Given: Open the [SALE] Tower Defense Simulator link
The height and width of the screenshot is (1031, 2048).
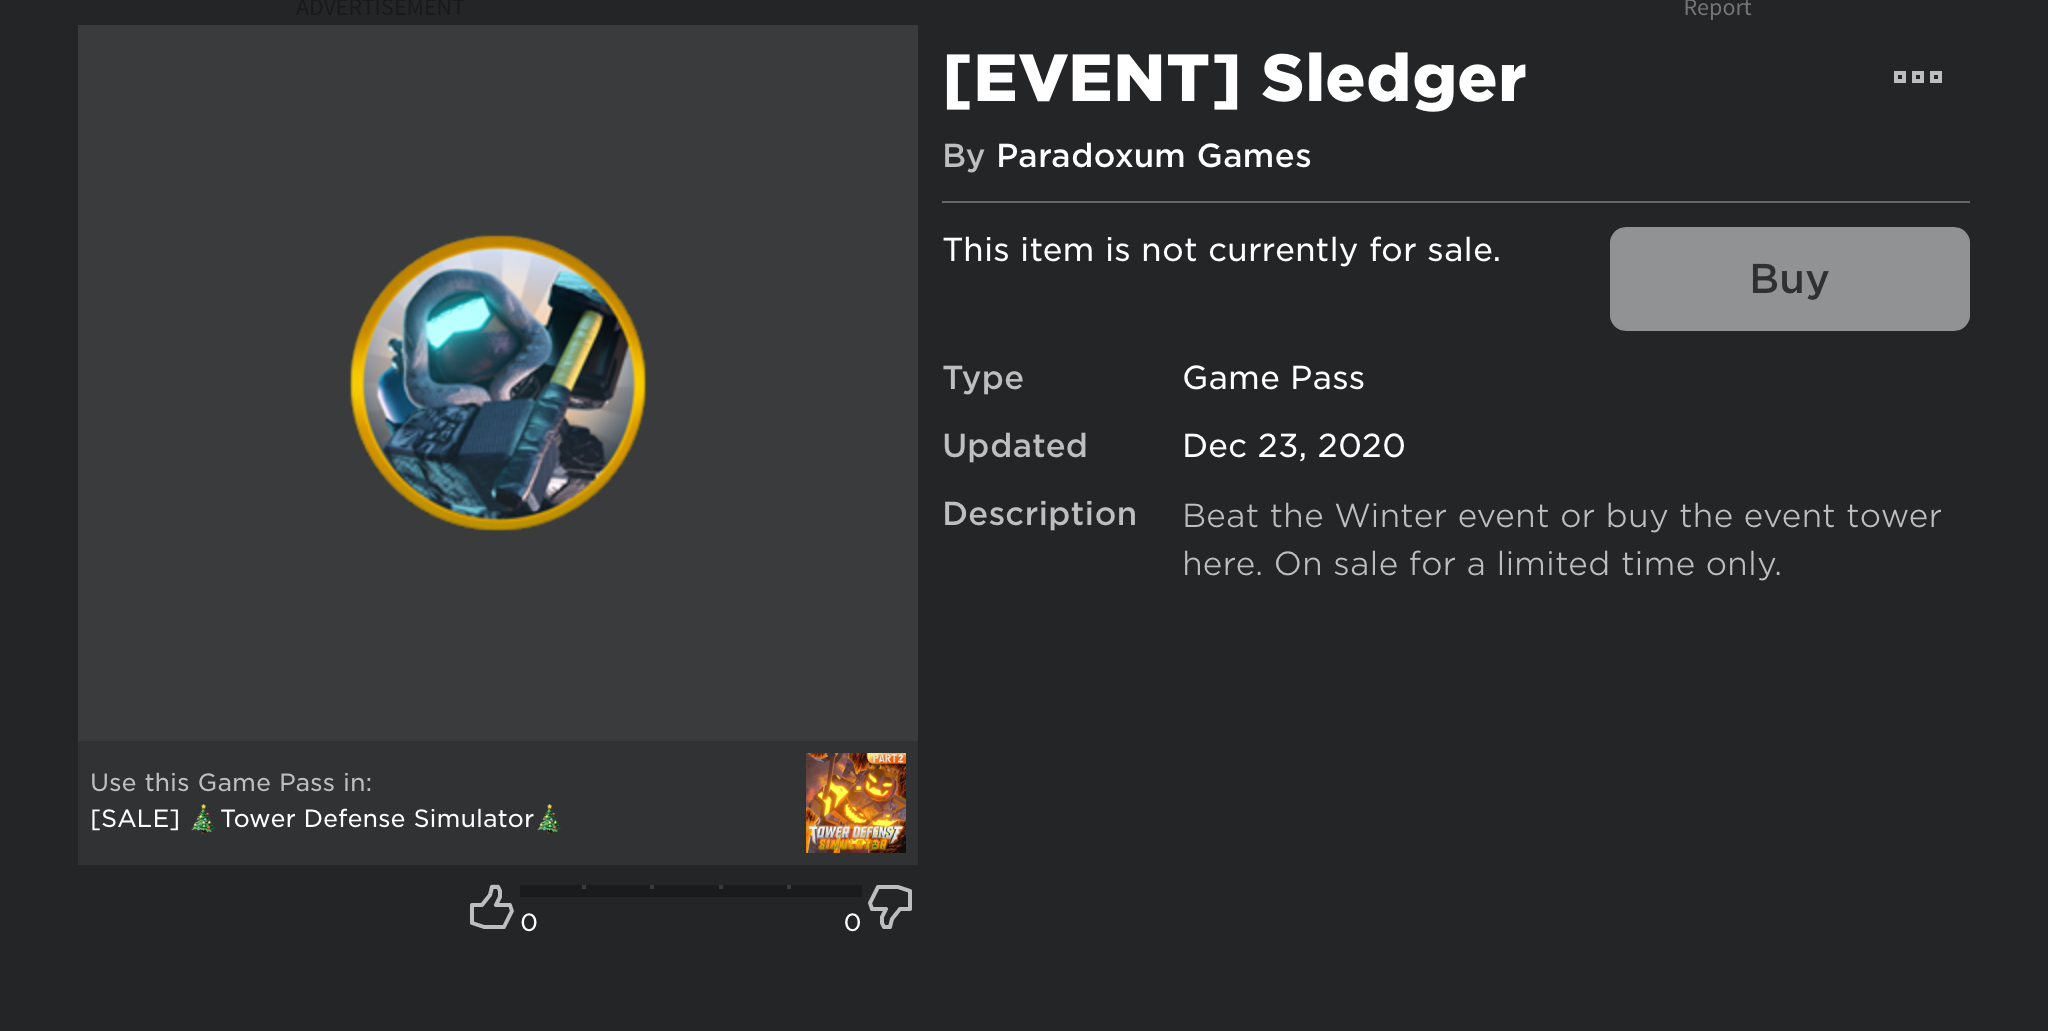Looking at the screenshot, I should [x=325, y=819].
